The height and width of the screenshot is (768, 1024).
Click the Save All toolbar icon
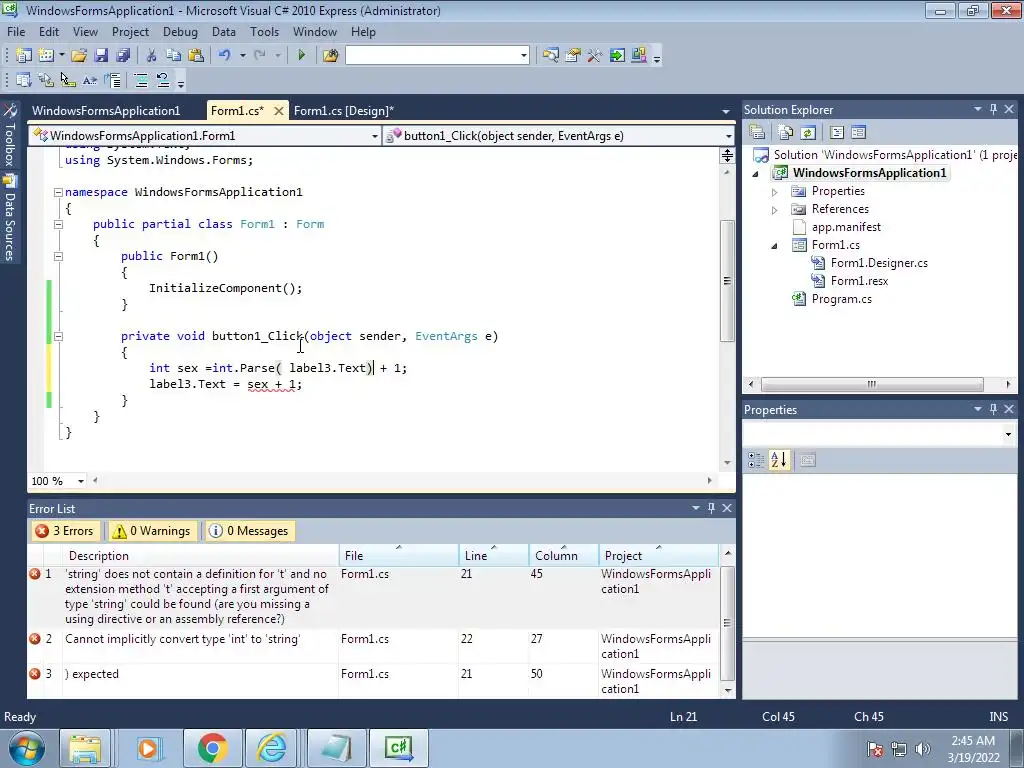123,56
